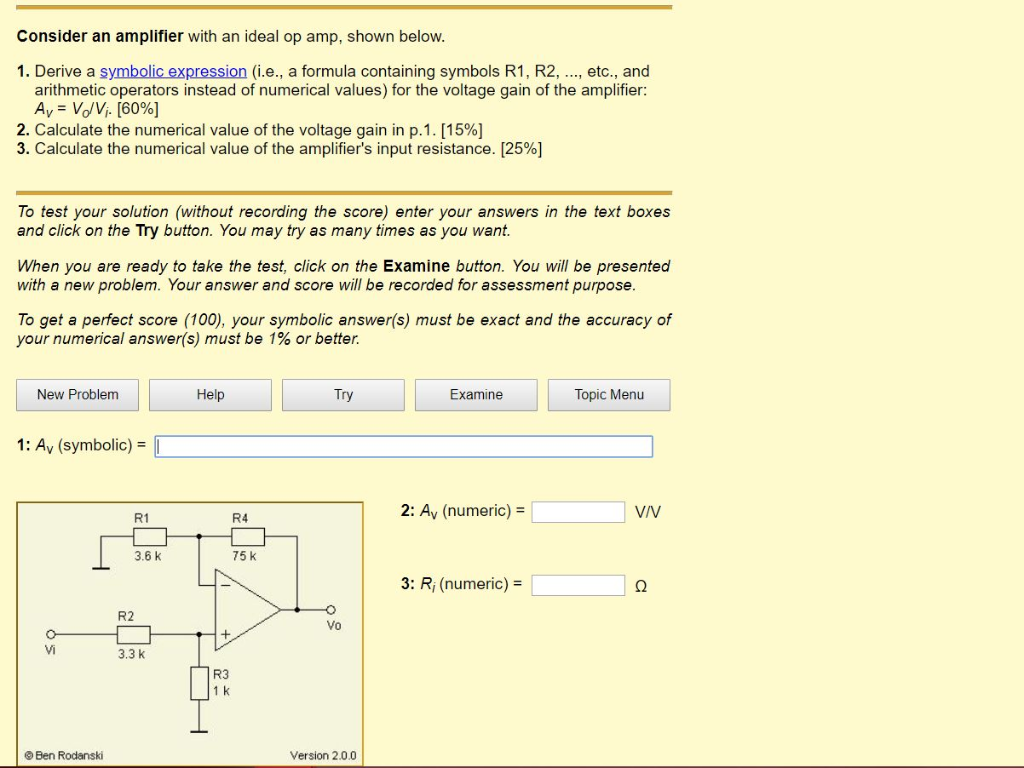Click the Ω unit label
Image resolution: width=1024 pixels, height=768 pixels.
pyautogui.click(x=641, y=586)
